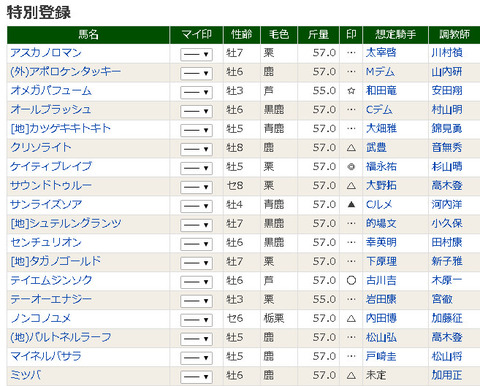Open マイ印 dropdown for マイネルバサラ
This screenshot has width=480, height=386.
pyautogui.click(x=196, y=358)
